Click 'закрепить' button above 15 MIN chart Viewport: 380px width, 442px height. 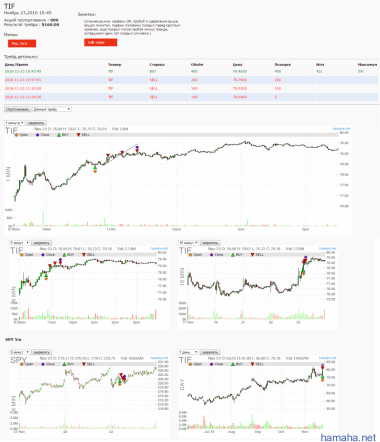(210, 243)
